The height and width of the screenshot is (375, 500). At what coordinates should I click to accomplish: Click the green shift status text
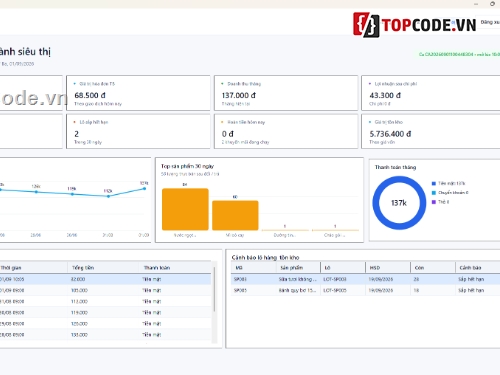coord(459,54)
